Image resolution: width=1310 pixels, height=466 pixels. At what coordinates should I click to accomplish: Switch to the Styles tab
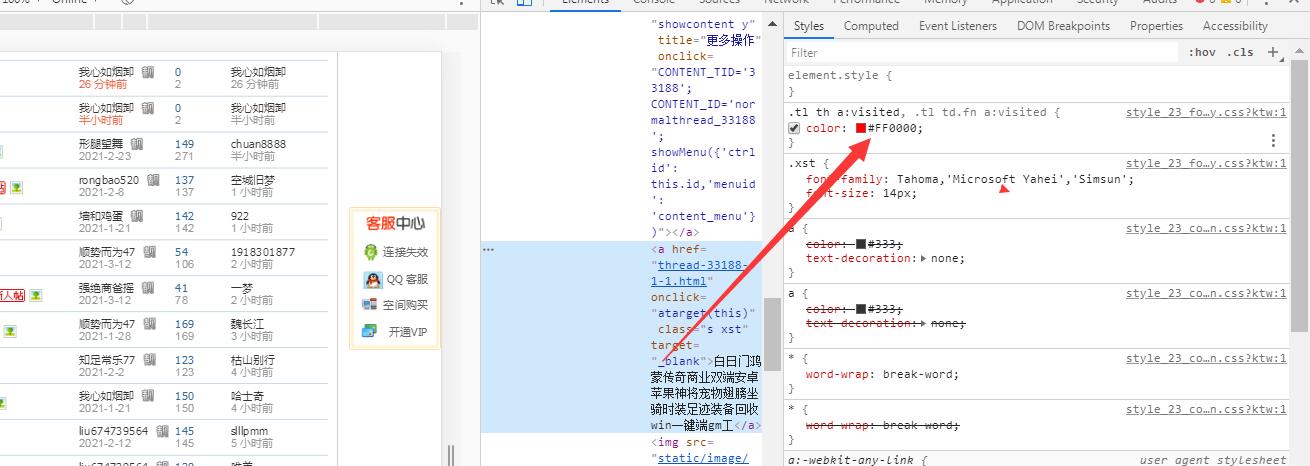pos(808,26)
